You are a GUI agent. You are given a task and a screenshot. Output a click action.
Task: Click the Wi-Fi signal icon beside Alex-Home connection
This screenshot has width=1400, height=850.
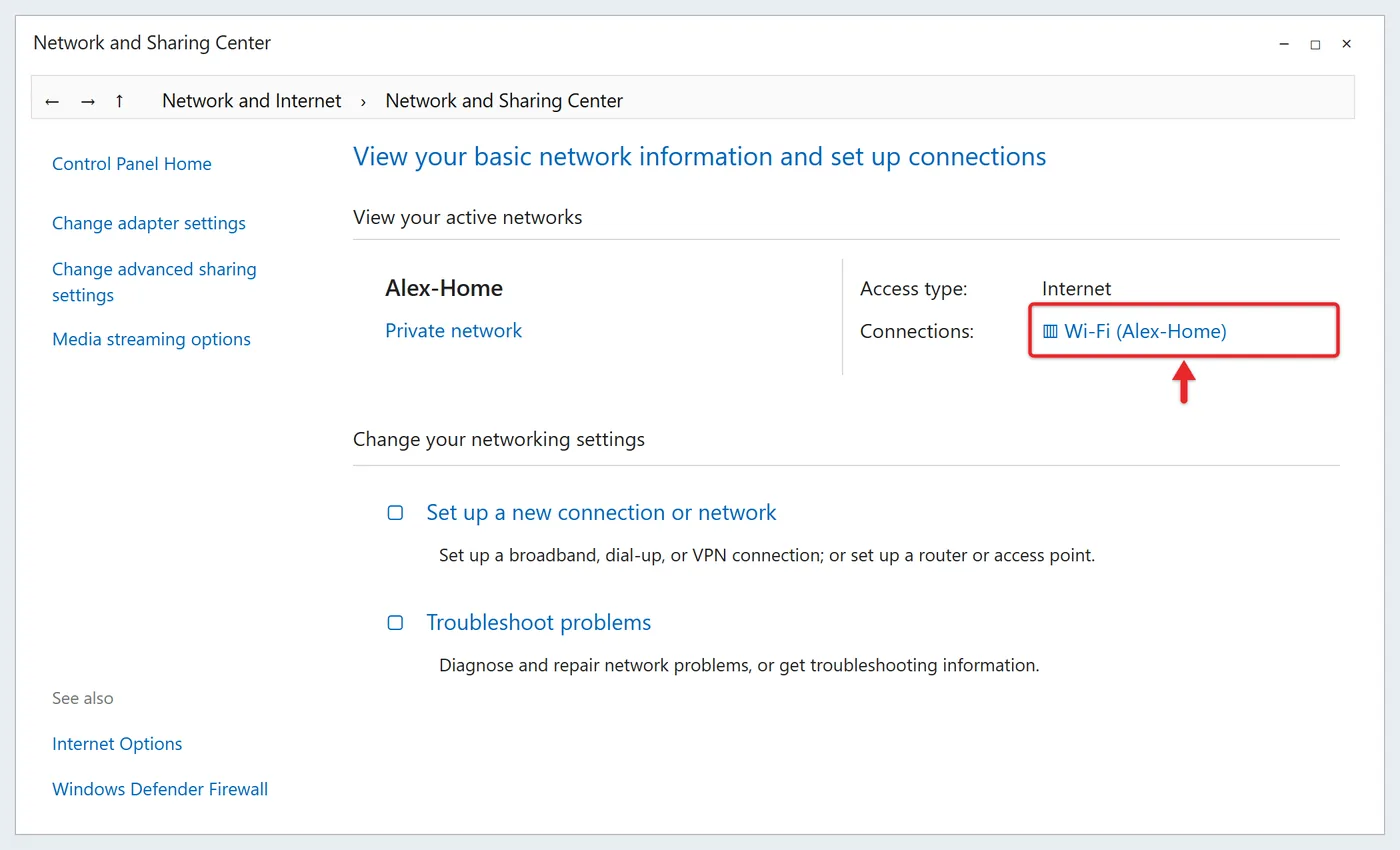1050,331
